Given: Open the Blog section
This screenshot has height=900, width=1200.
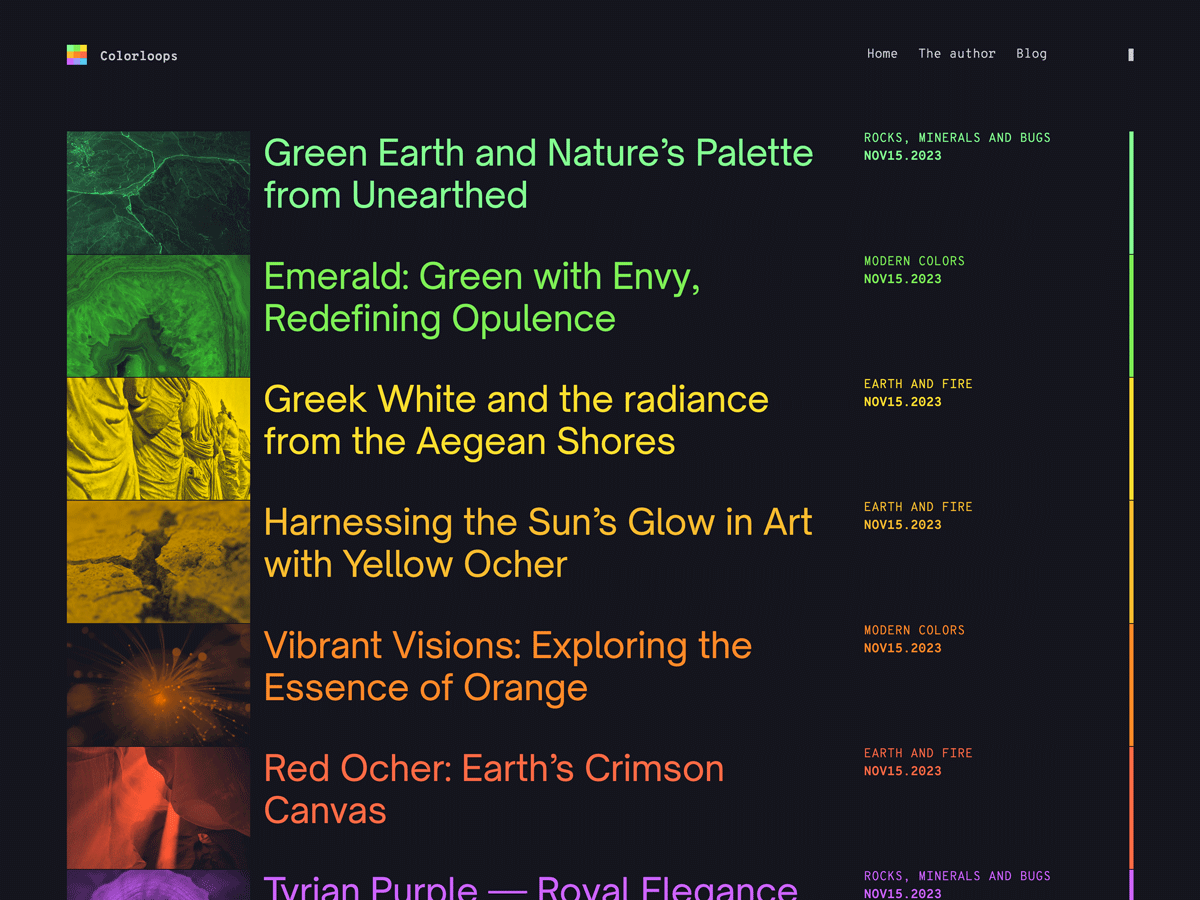Looking at the screenshot, I should (1031, 54).
